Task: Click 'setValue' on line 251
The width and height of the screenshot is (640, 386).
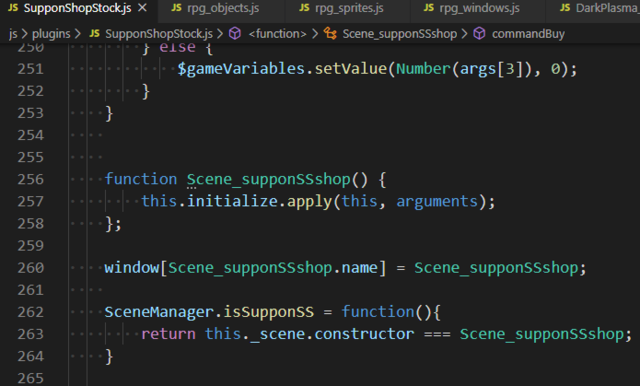Action: (x=351, y=69)
